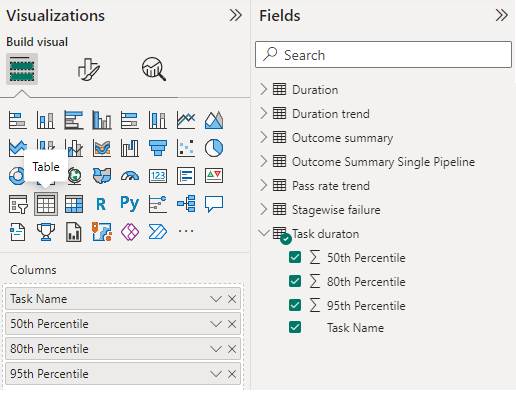Screen dimensions: 516x393
Task: Select the multi-row card visual
Action: 186,176
